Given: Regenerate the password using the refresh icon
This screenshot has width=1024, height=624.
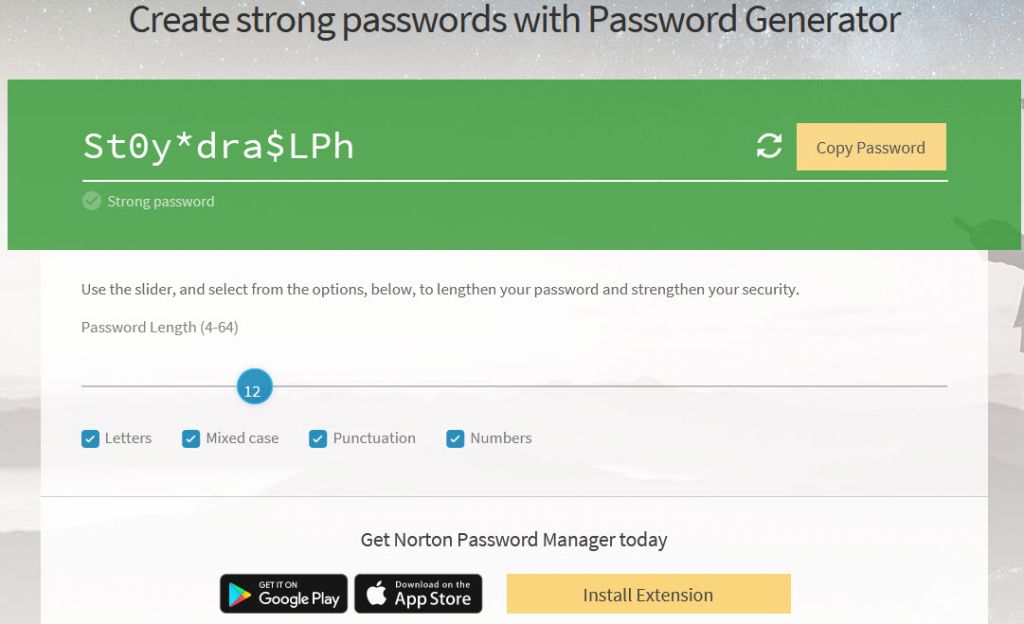Looking at the screenshot, I should (x=768, y=146).
